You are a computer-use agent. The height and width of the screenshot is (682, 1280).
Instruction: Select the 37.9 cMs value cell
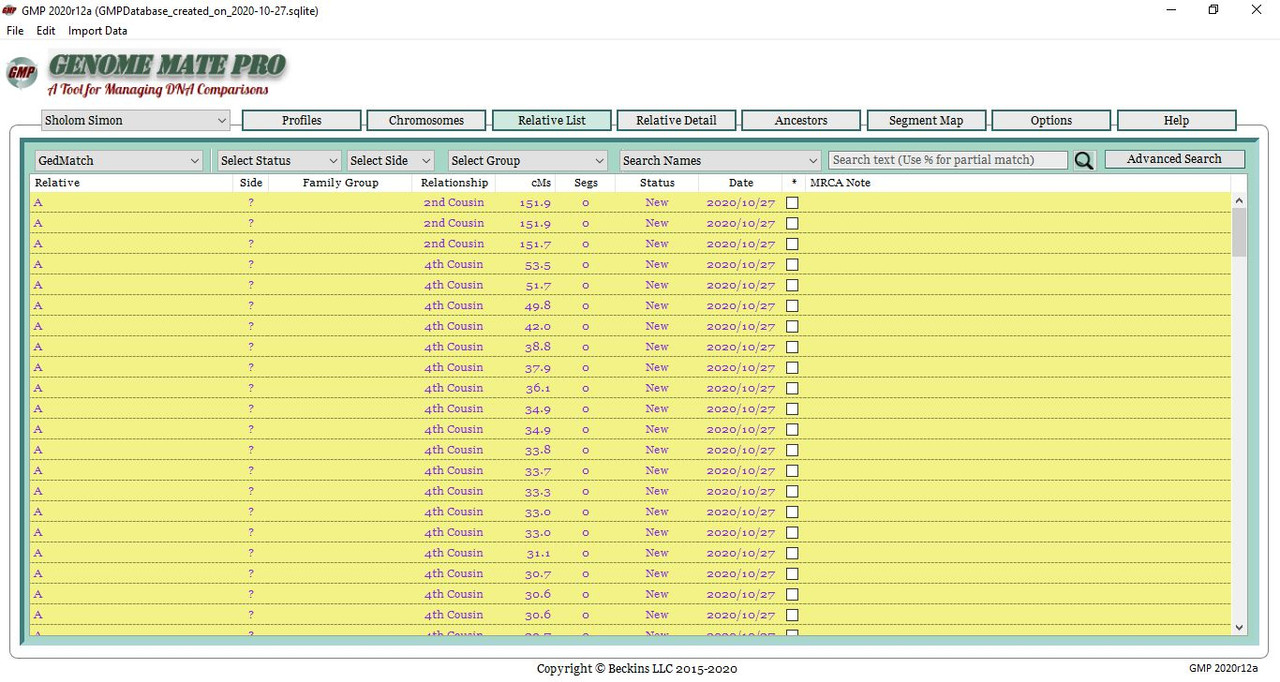(x=538, y=368)
